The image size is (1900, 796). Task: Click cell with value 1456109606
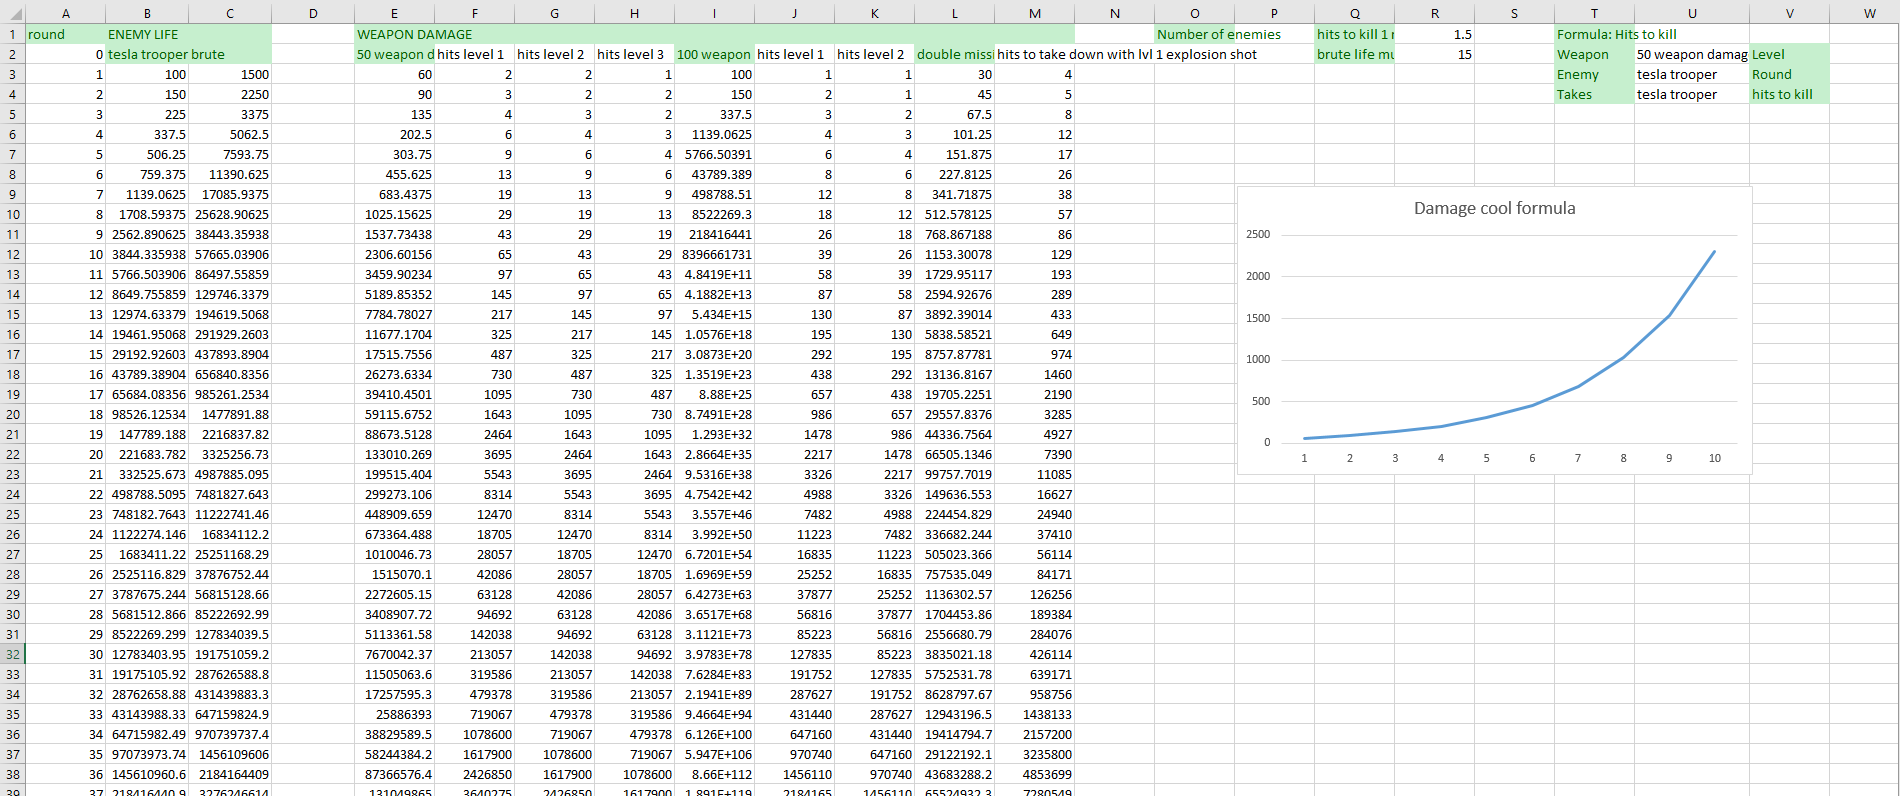pyautogui.click(x=230, y=754)
